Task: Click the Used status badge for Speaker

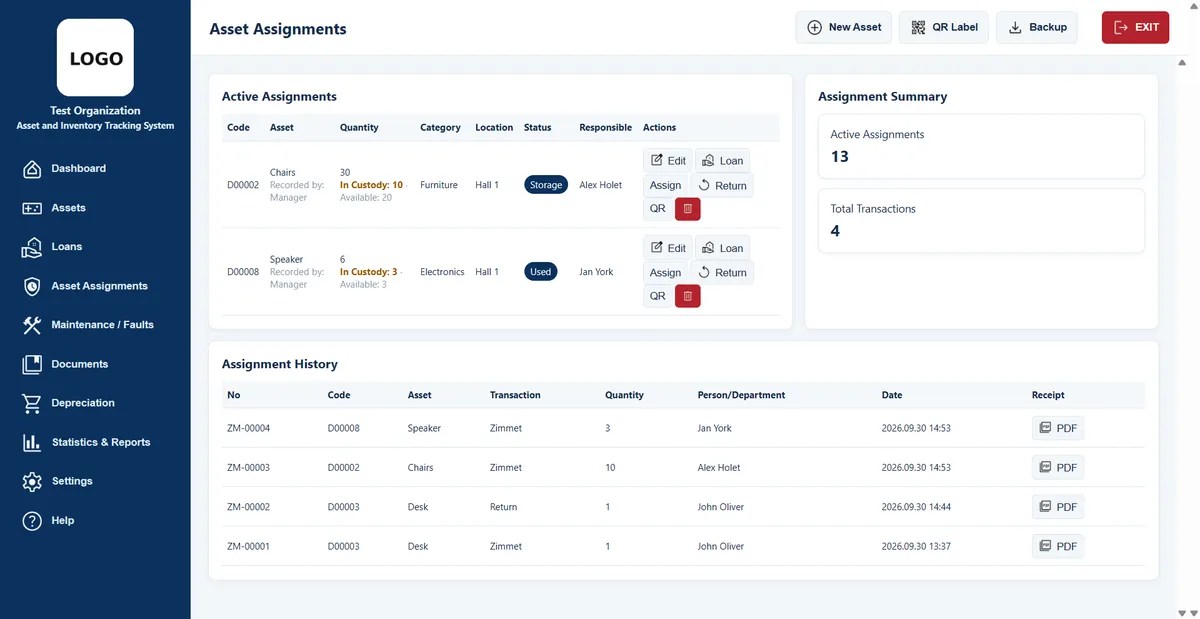Action: [541, 272]
